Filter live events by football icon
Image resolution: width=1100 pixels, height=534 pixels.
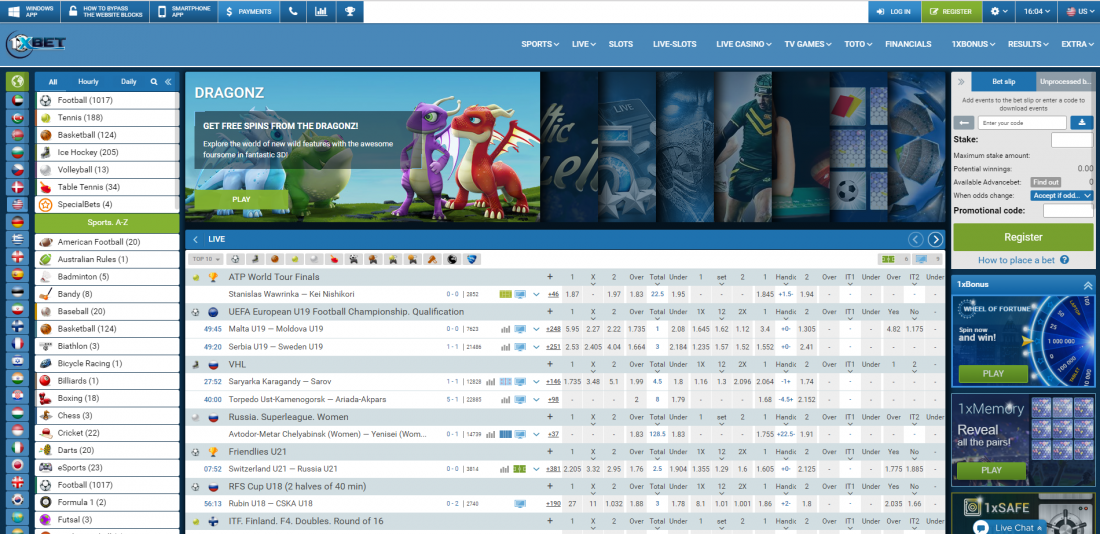(236, 260)
